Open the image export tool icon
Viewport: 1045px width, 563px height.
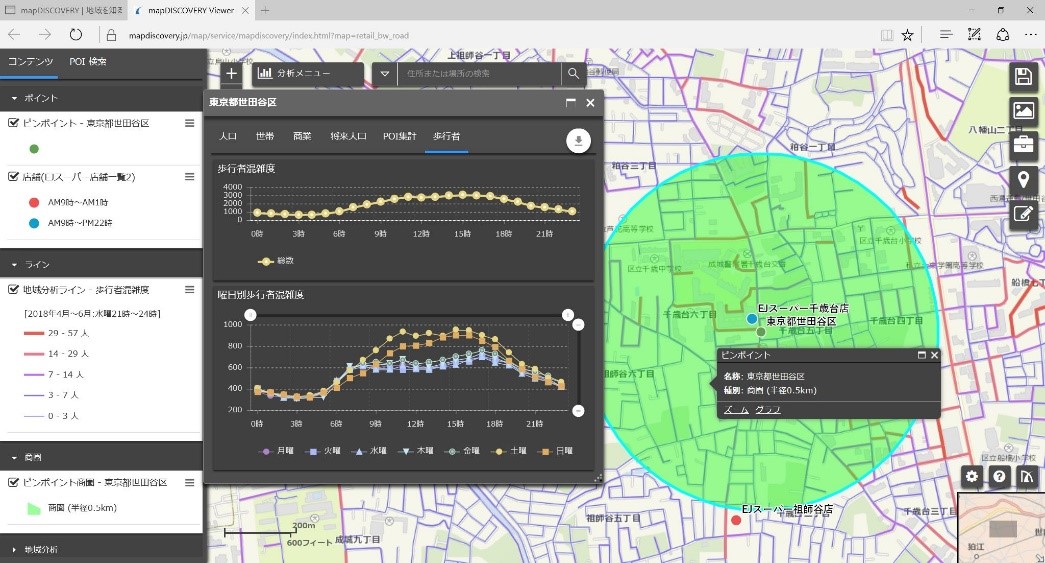pyautogui.click(x=1023, y=111)
